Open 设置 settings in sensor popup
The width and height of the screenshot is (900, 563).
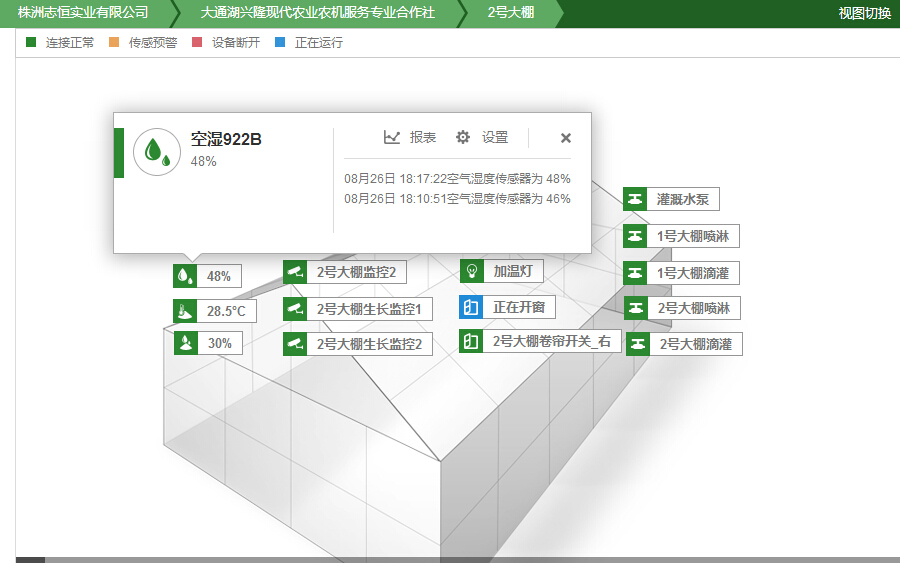[482, 138]
